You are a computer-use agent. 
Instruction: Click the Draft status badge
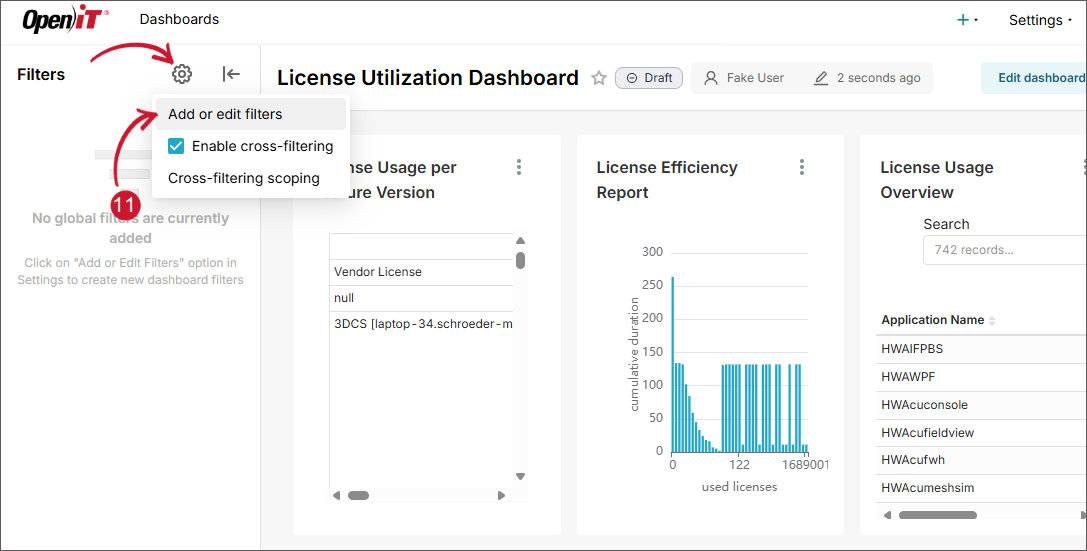pos(649,78)
